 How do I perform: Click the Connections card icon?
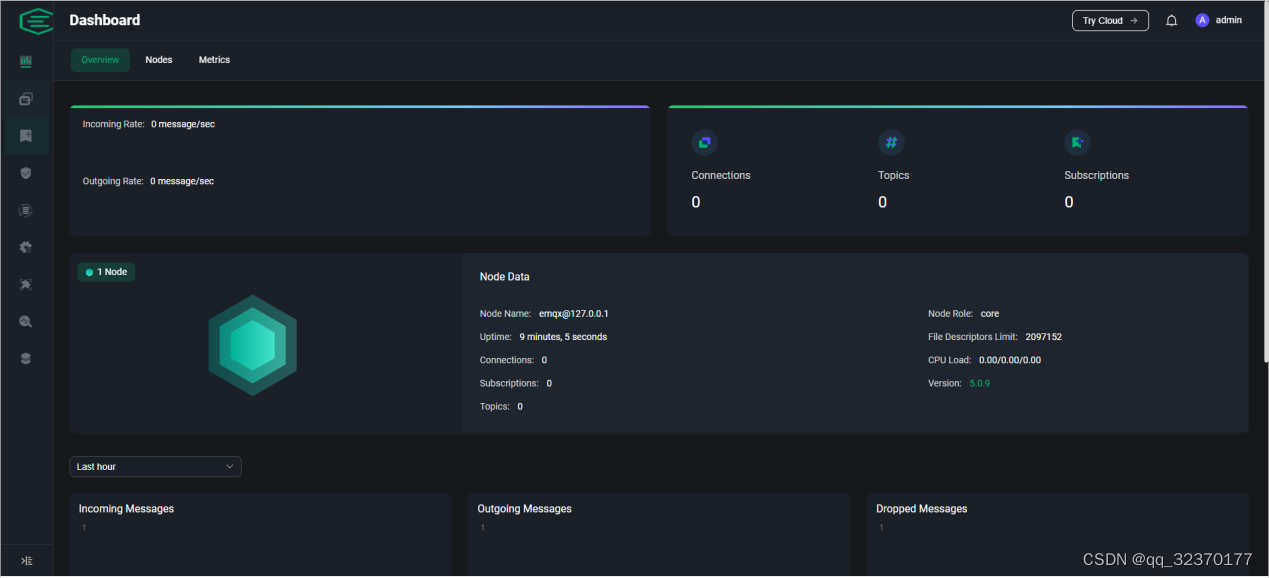(x=704, y=143)
